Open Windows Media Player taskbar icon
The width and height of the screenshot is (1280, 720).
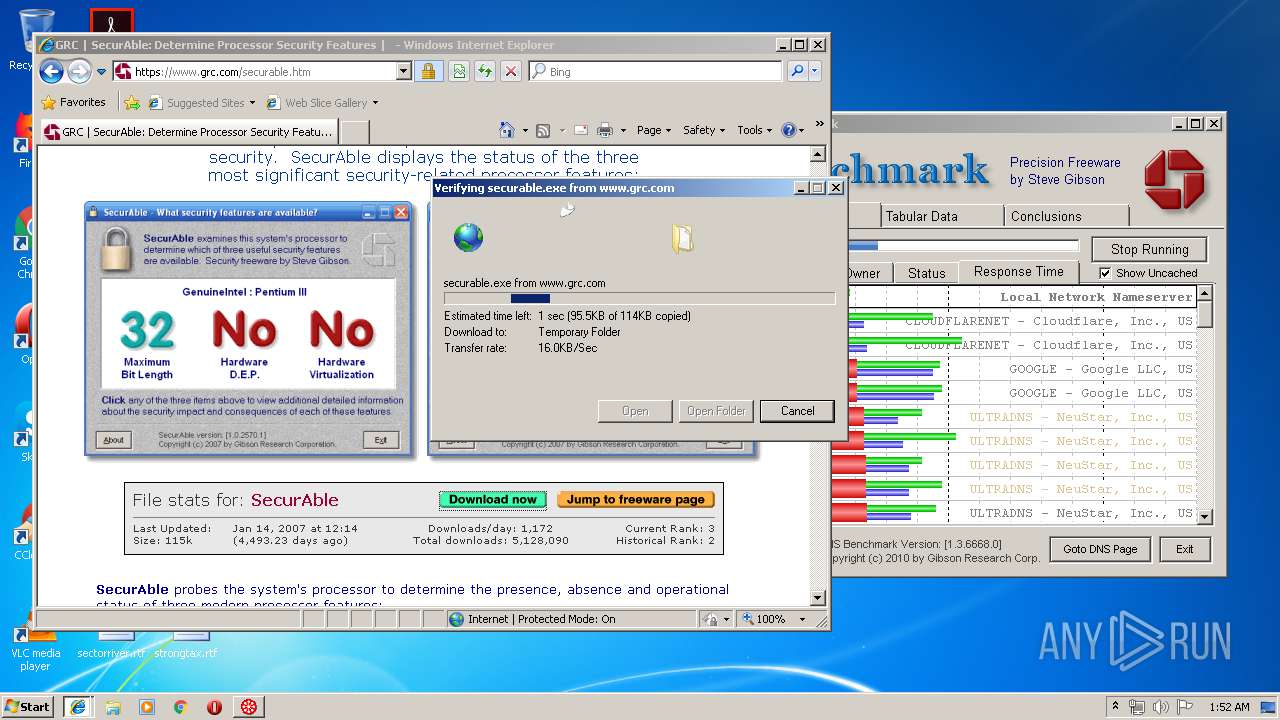click(147, 707)
